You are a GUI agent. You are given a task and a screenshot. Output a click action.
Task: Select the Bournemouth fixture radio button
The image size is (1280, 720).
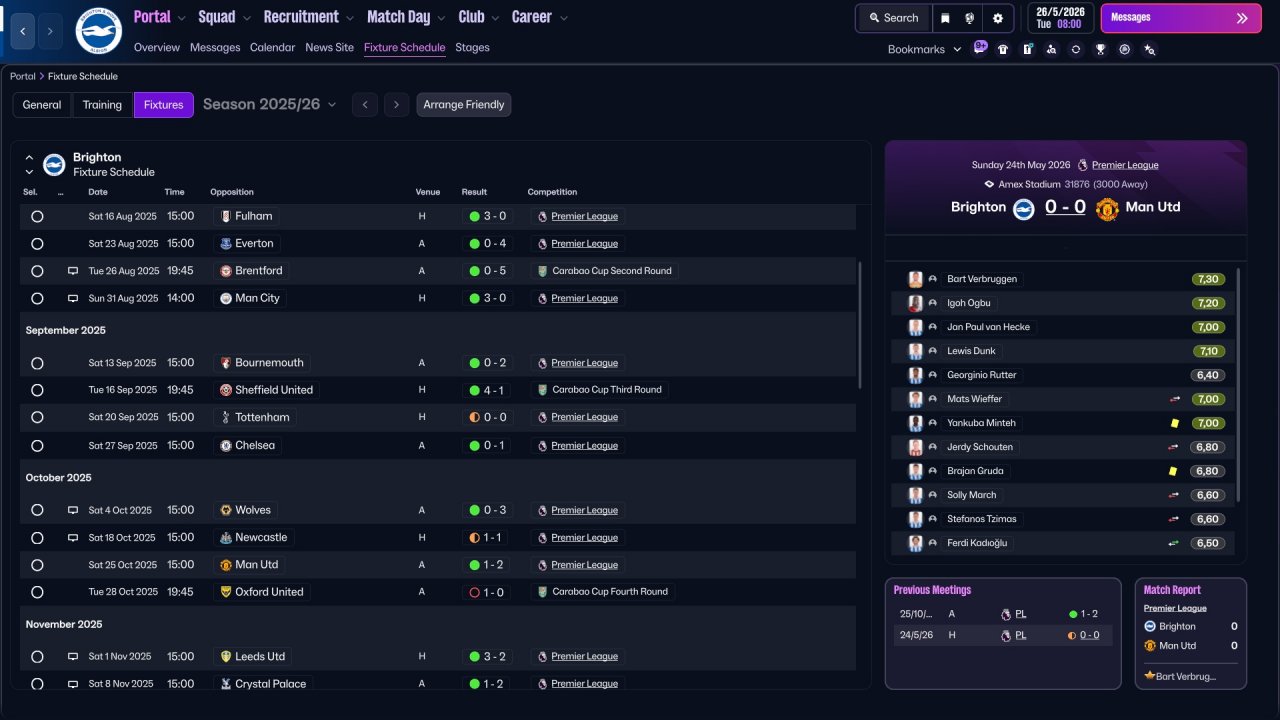pos(37,363)
